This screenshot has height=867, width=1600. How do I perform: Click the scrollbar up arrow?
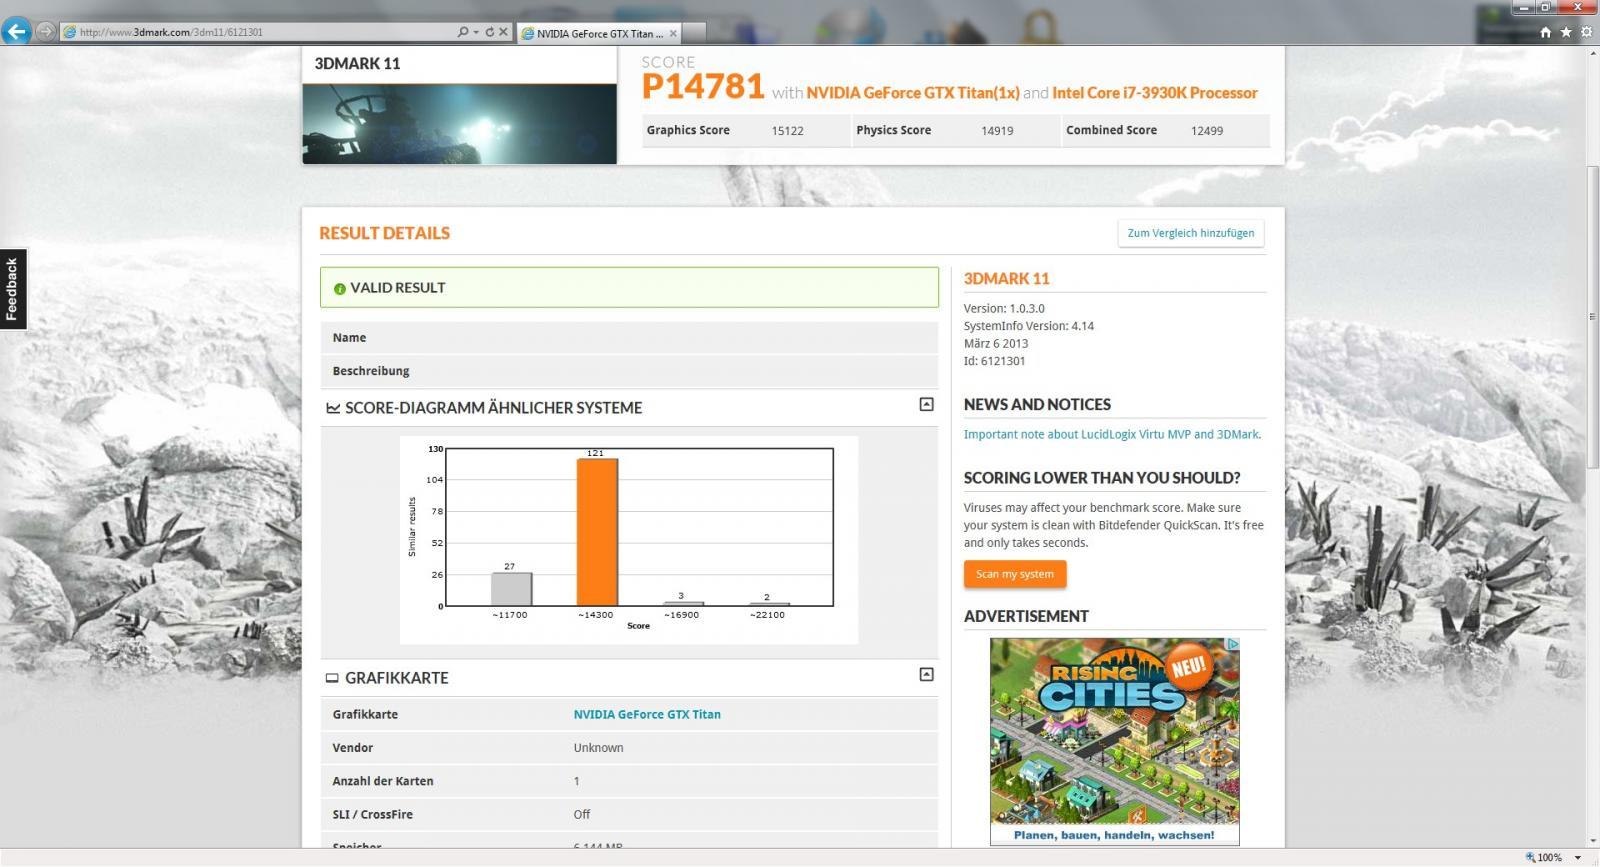(1591, 54)
